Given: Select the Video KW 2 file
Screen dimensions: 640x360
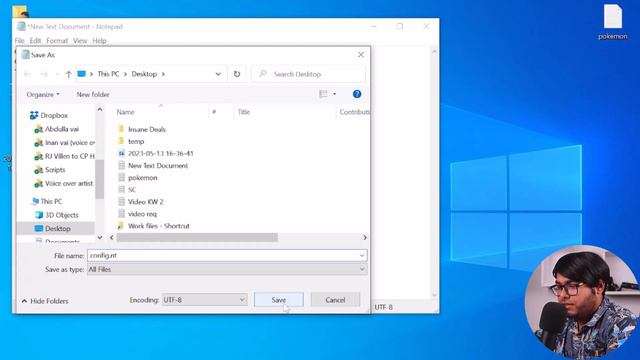Looking at the screenshot, I should (x=145, y=202).
